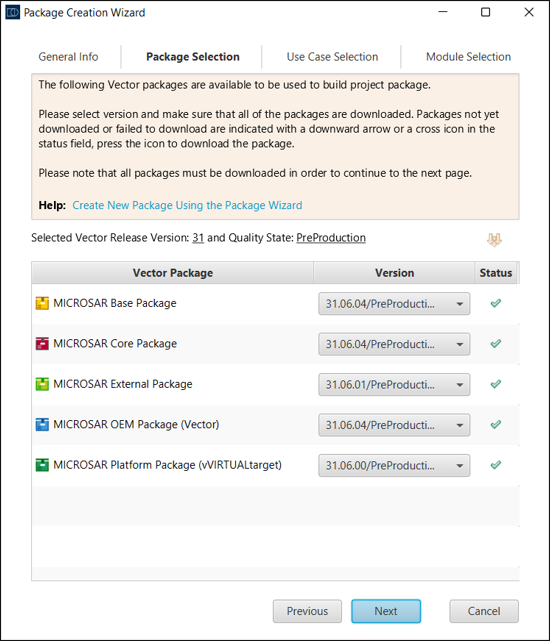The image size is (550, 641).
Task: Open the Platform Package version dropdown
Action: click(394, 466)
